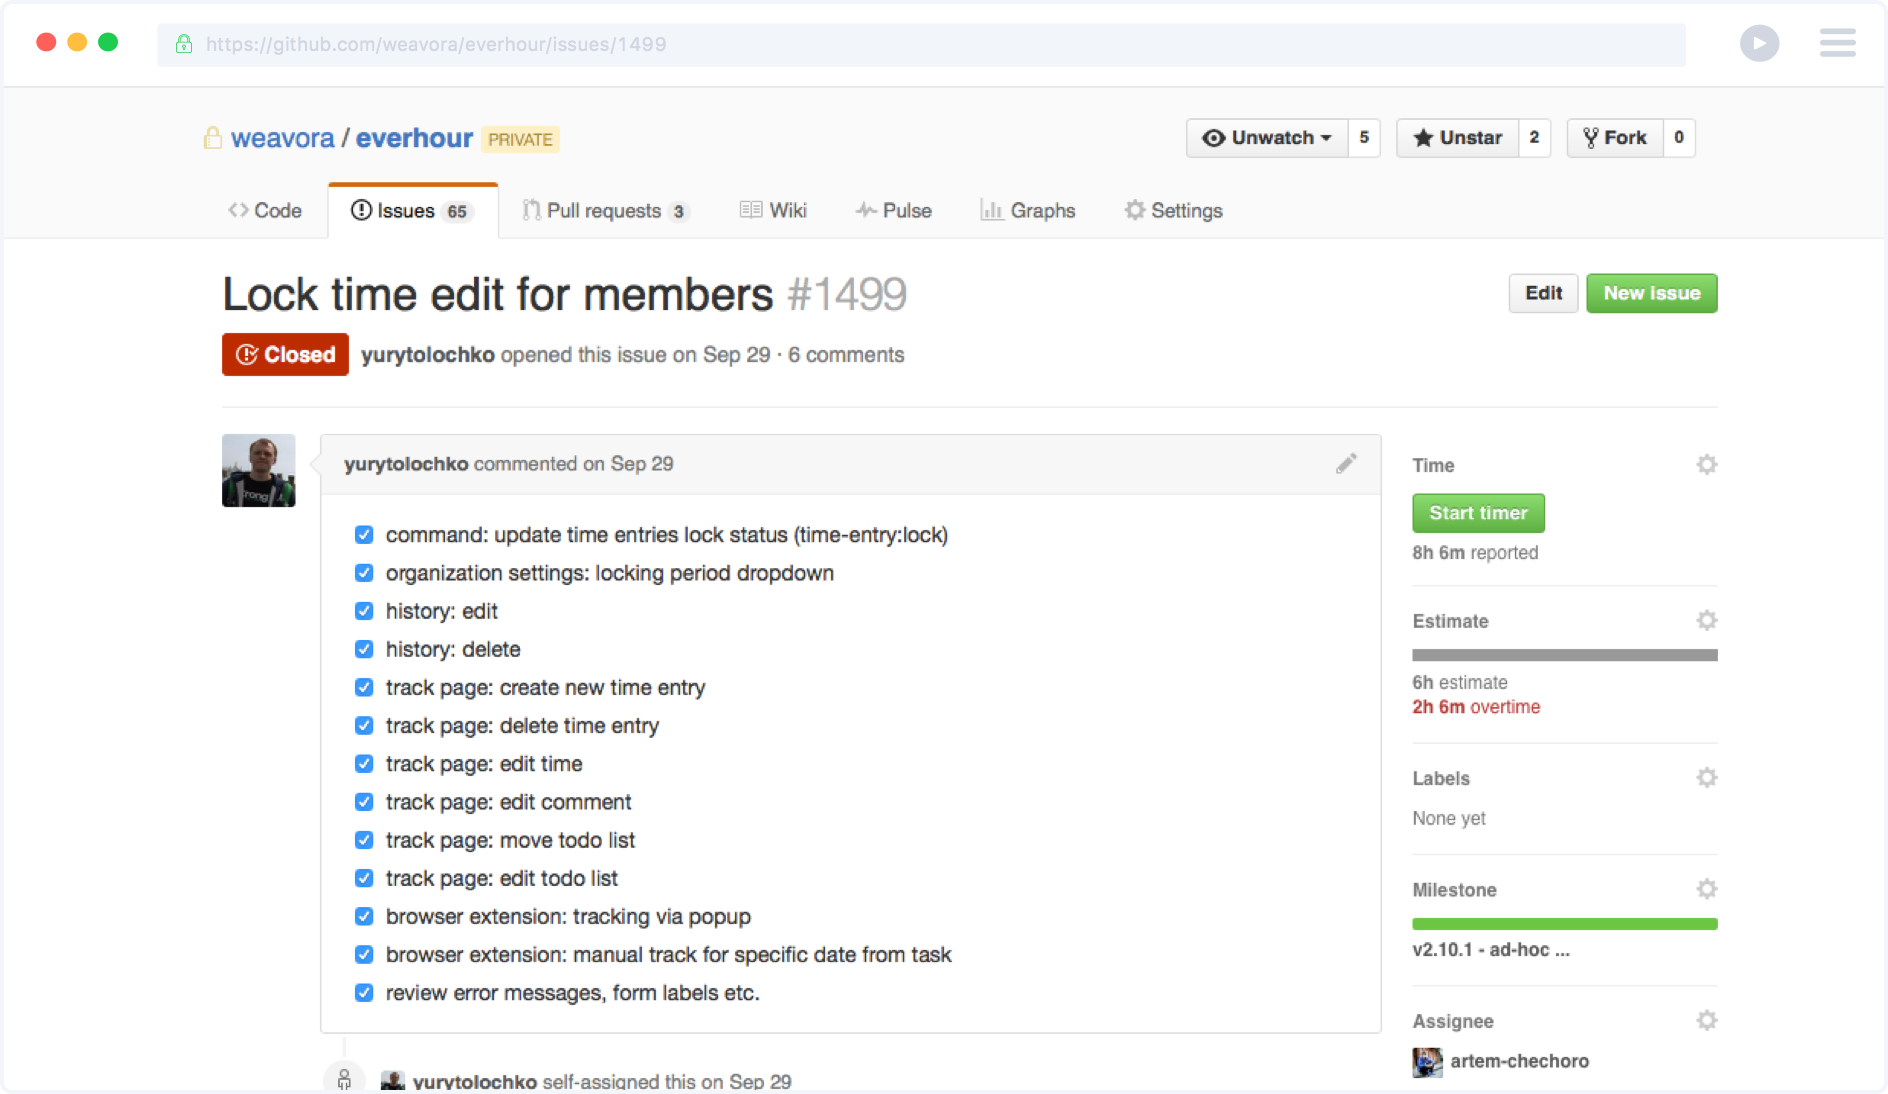The width and height of the screenshot is (1888, 1094).
Task: Open the everhour repository link
Action: (414, 138)
